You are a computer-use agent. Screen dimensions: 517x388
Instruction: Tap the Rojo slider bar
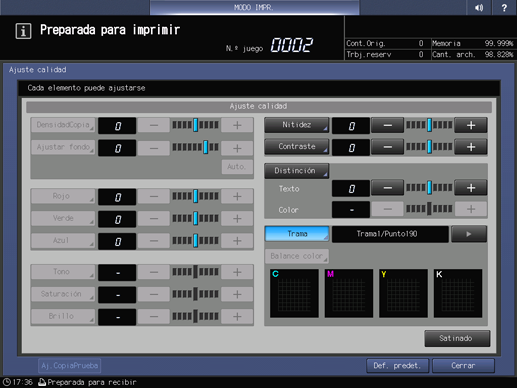196,196
